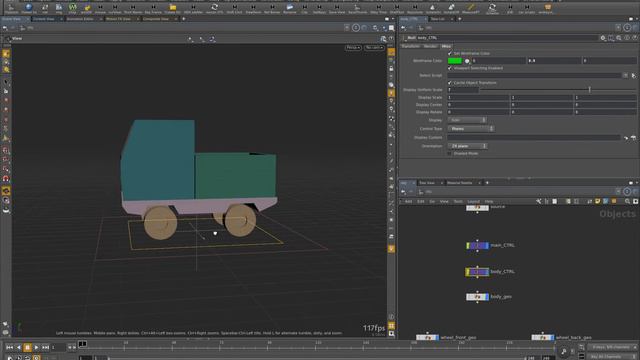This screenshot has width=640, height=360.
Task: Select the body_geo geometry node
Action: [477, 297]
